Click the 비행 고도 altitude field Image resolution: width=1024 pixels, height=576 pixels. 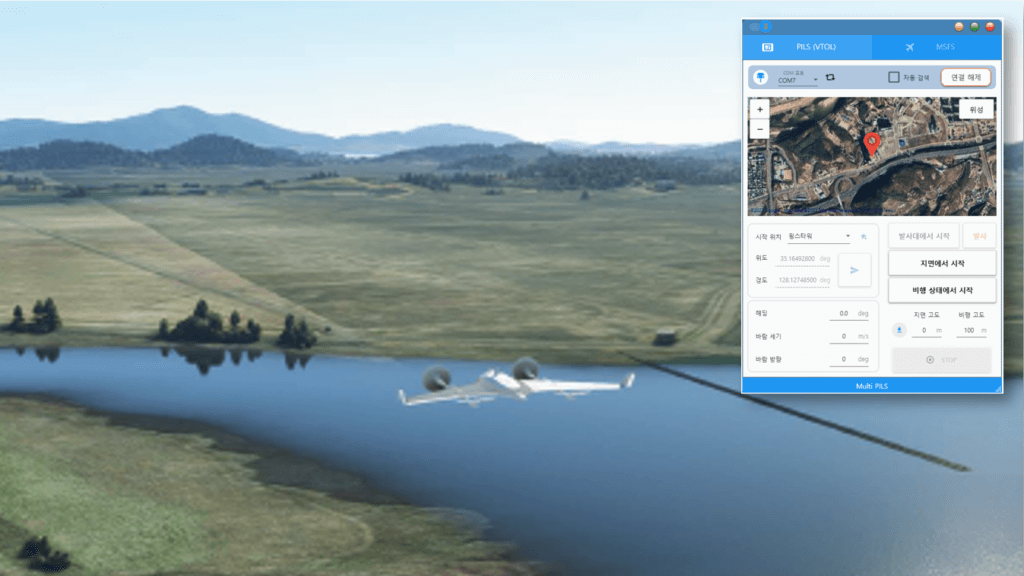[966, 330]
